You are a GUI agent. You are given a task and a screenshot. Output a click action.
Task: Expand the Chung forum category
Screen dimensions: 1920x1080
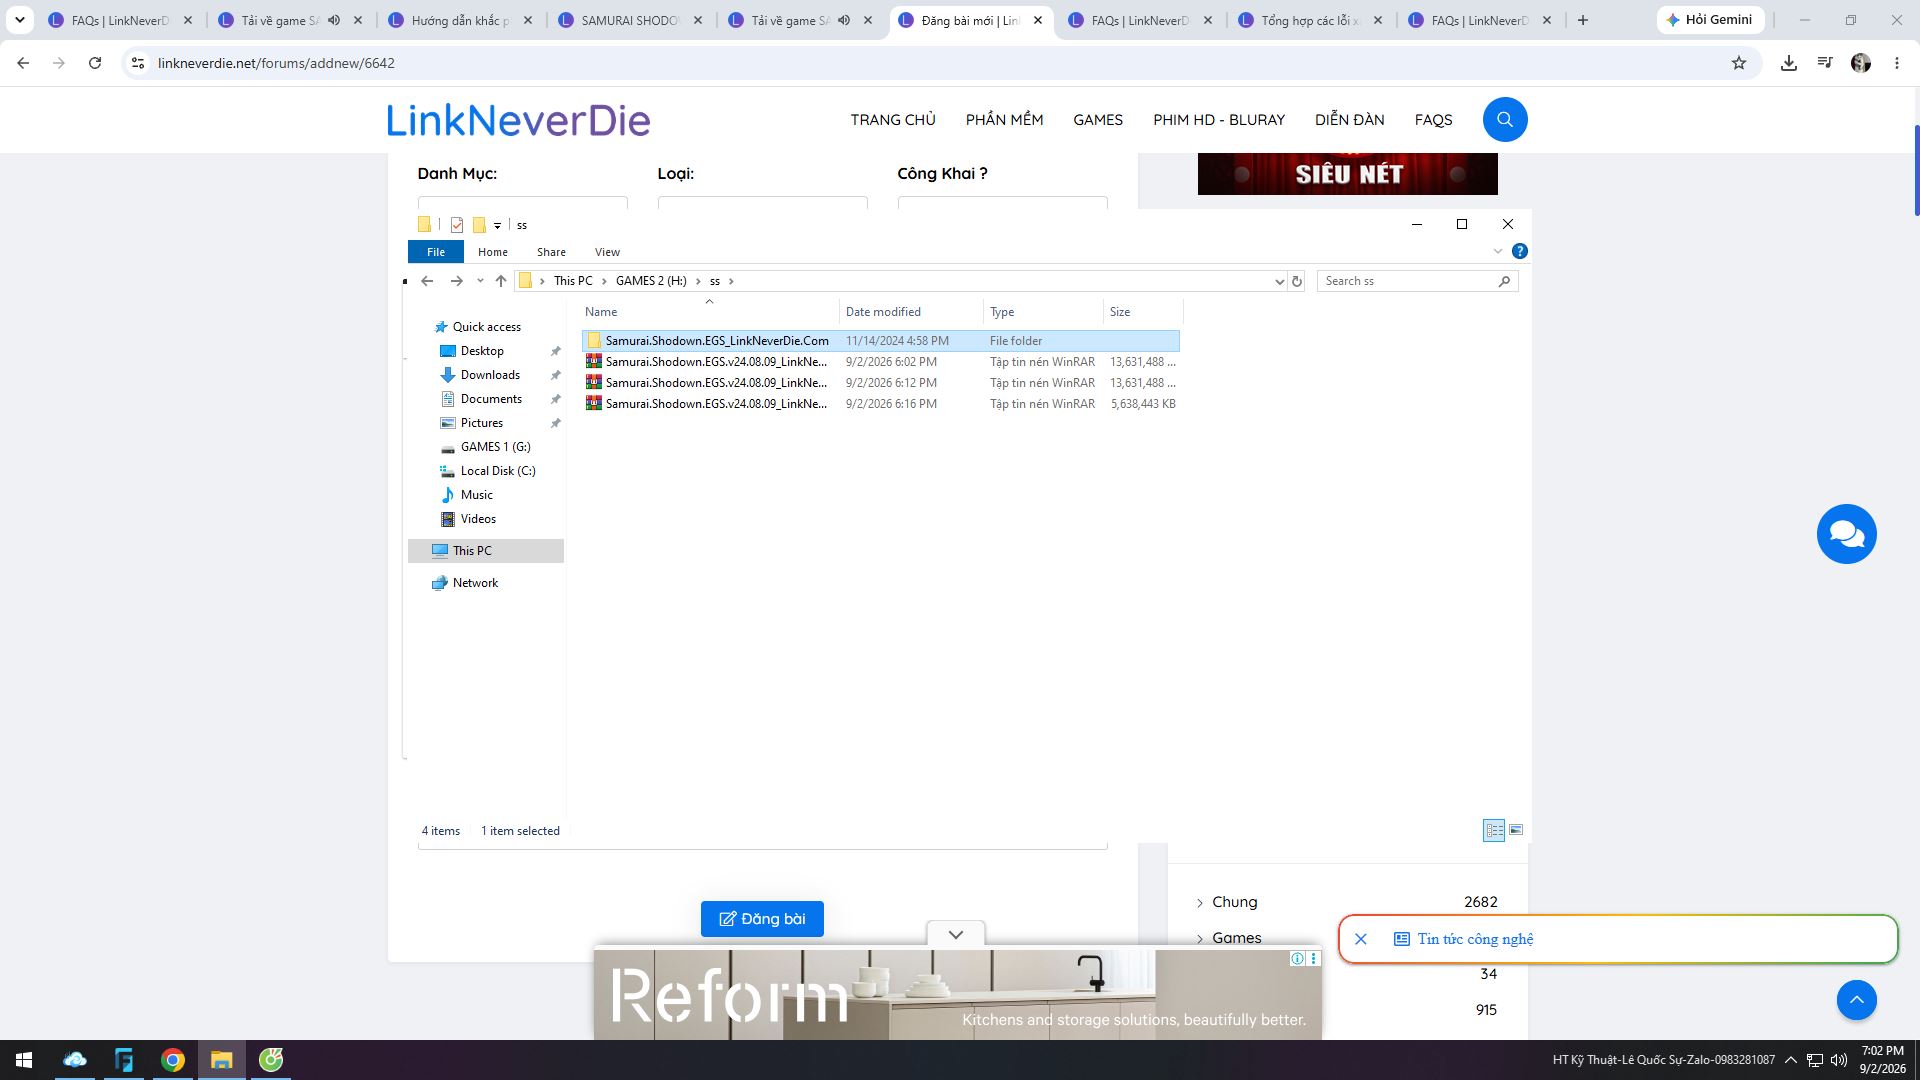[x=1200, y=903]
